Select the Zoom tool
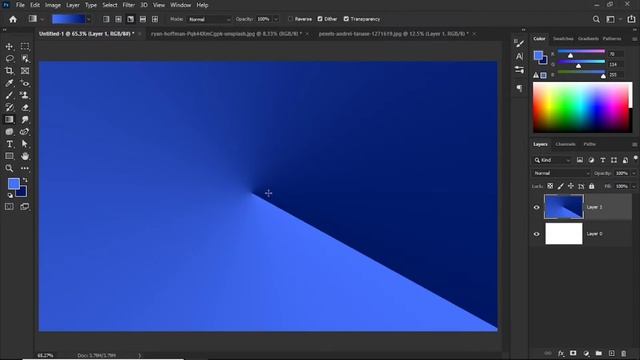 point(9,168)
